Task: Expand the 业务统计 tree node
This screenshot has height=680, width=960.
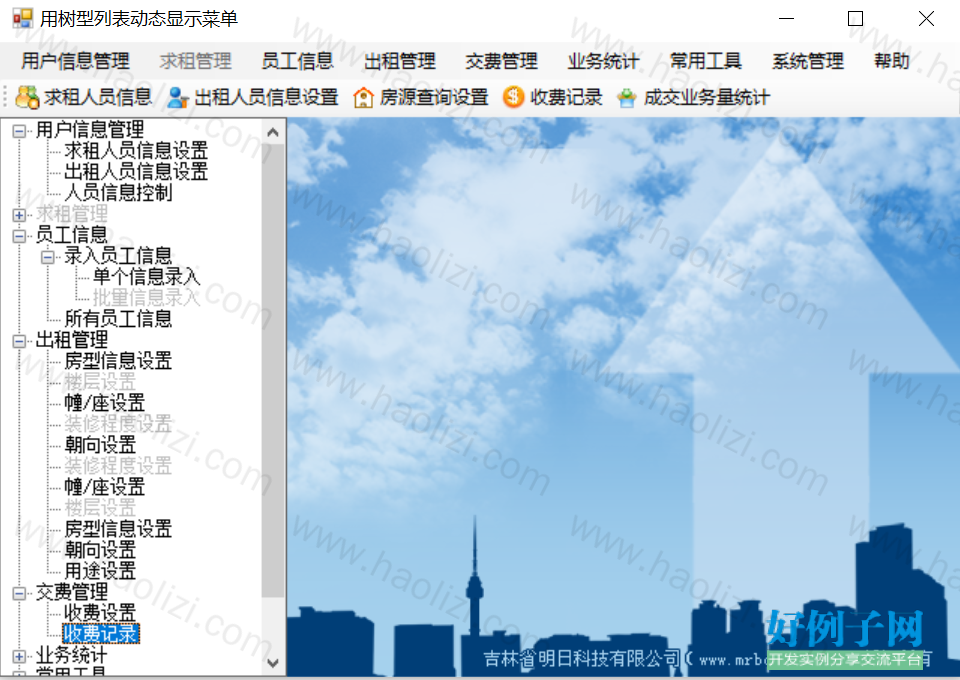Action: (x=19, y=656)
